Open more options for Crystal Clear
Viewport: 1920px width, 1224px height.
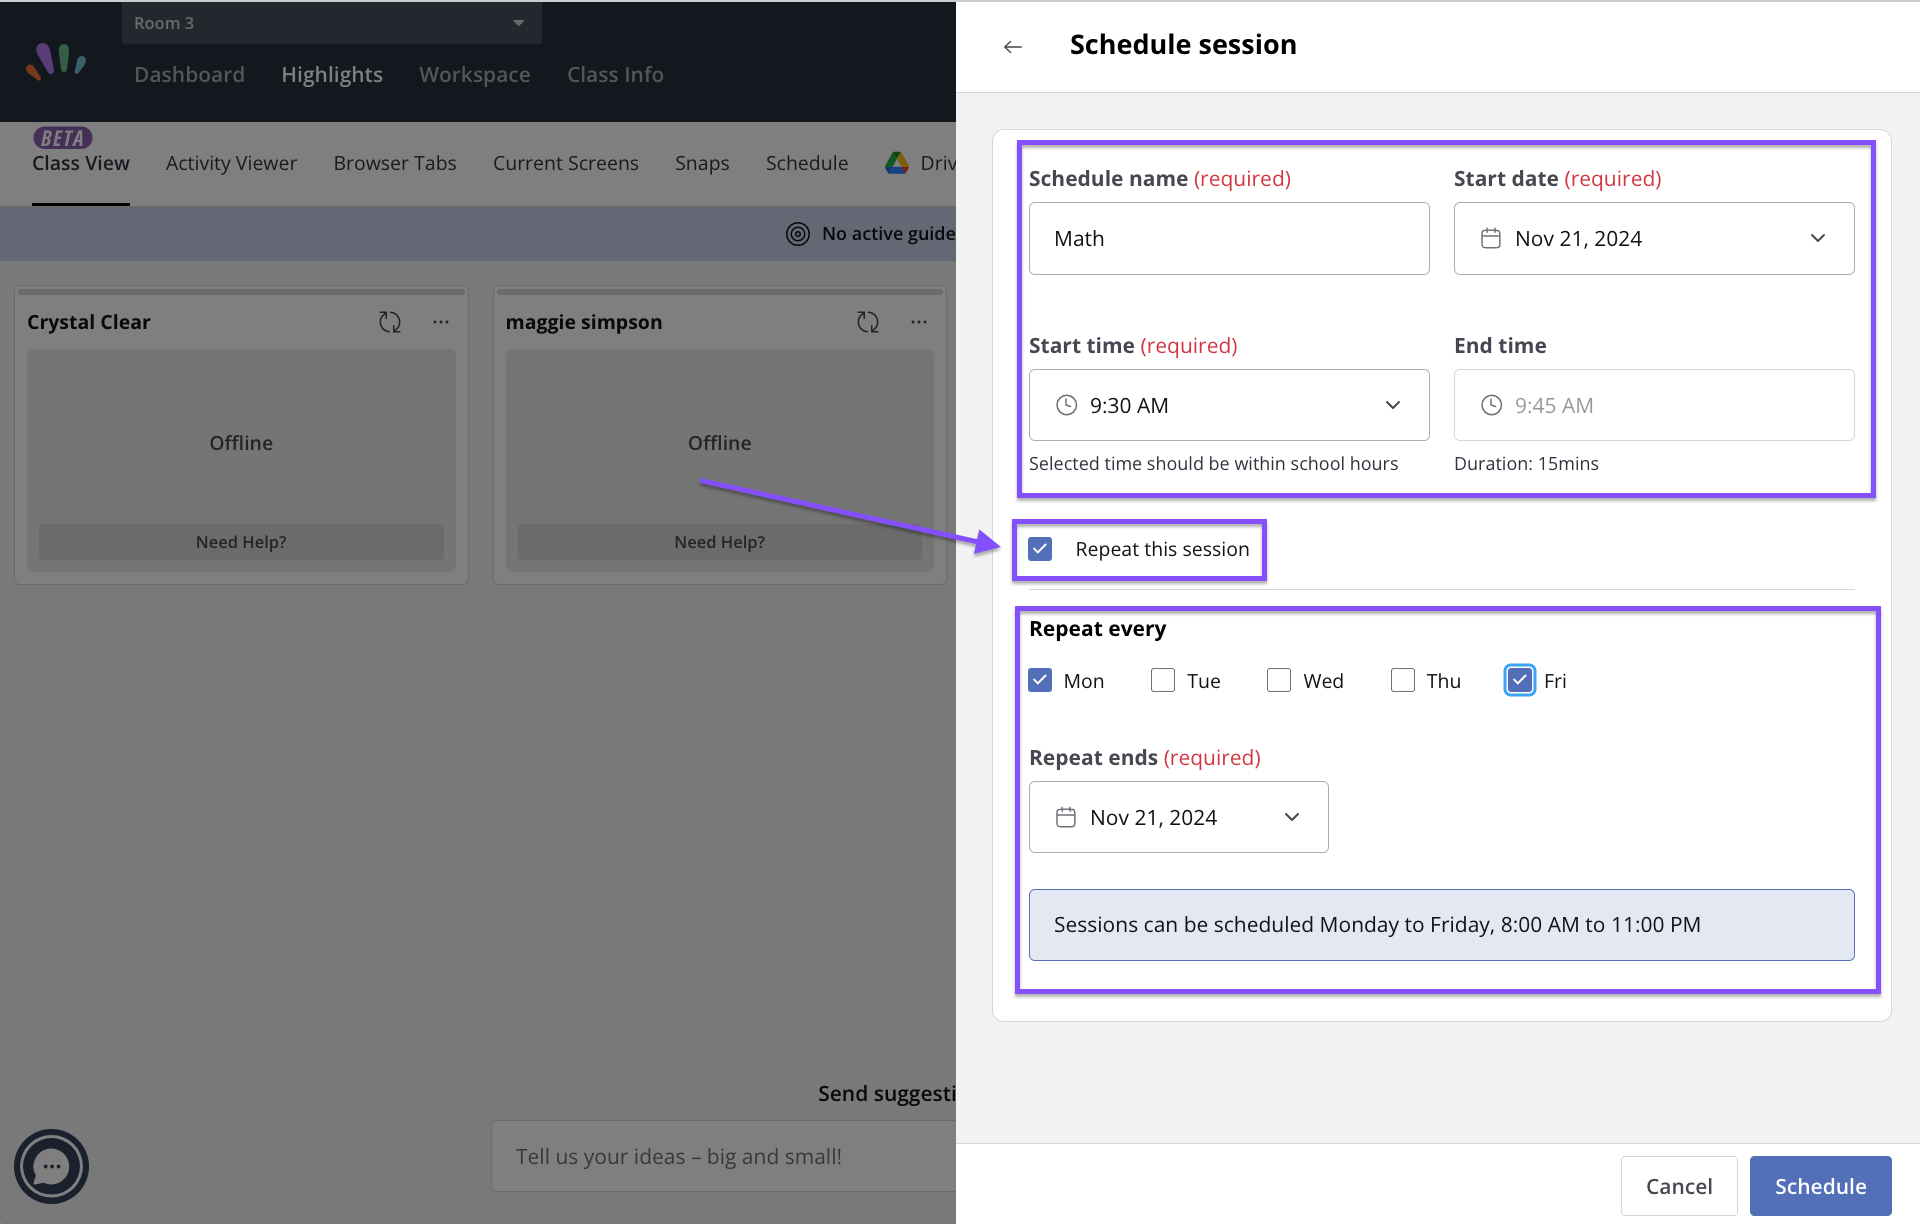(x=441, y=322)
